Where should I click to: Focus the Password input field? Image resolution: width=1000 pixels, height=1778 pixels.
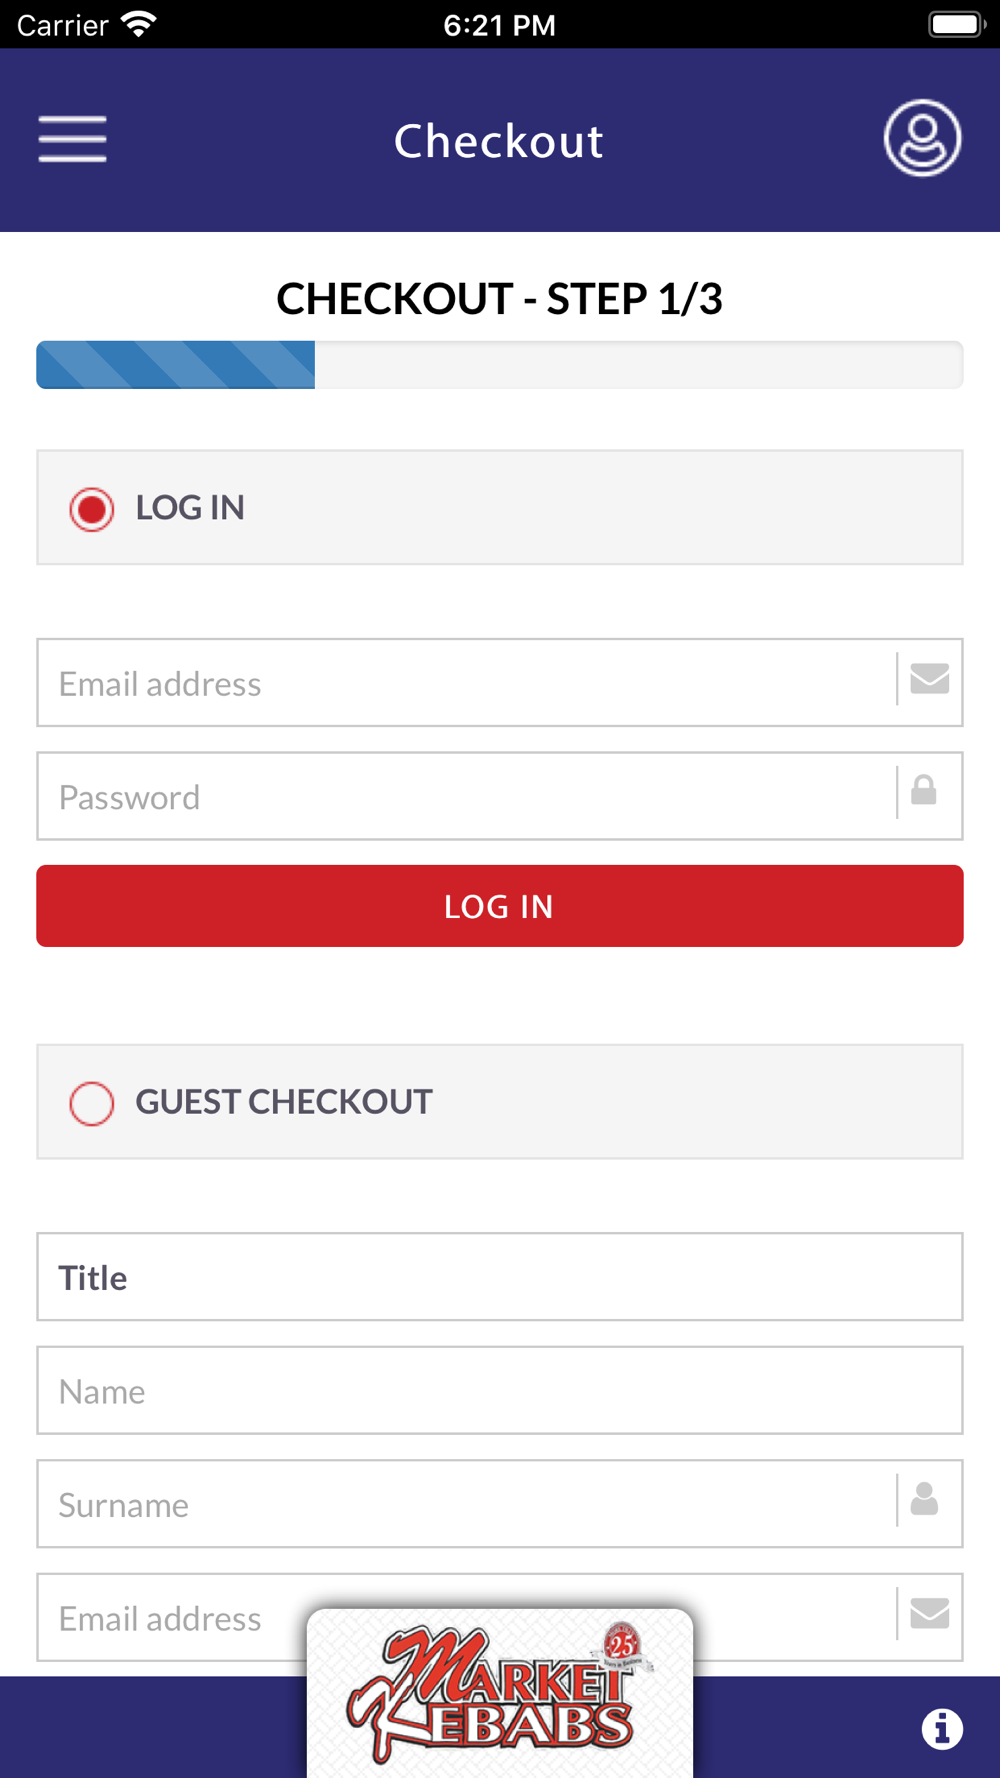point(466,797)
